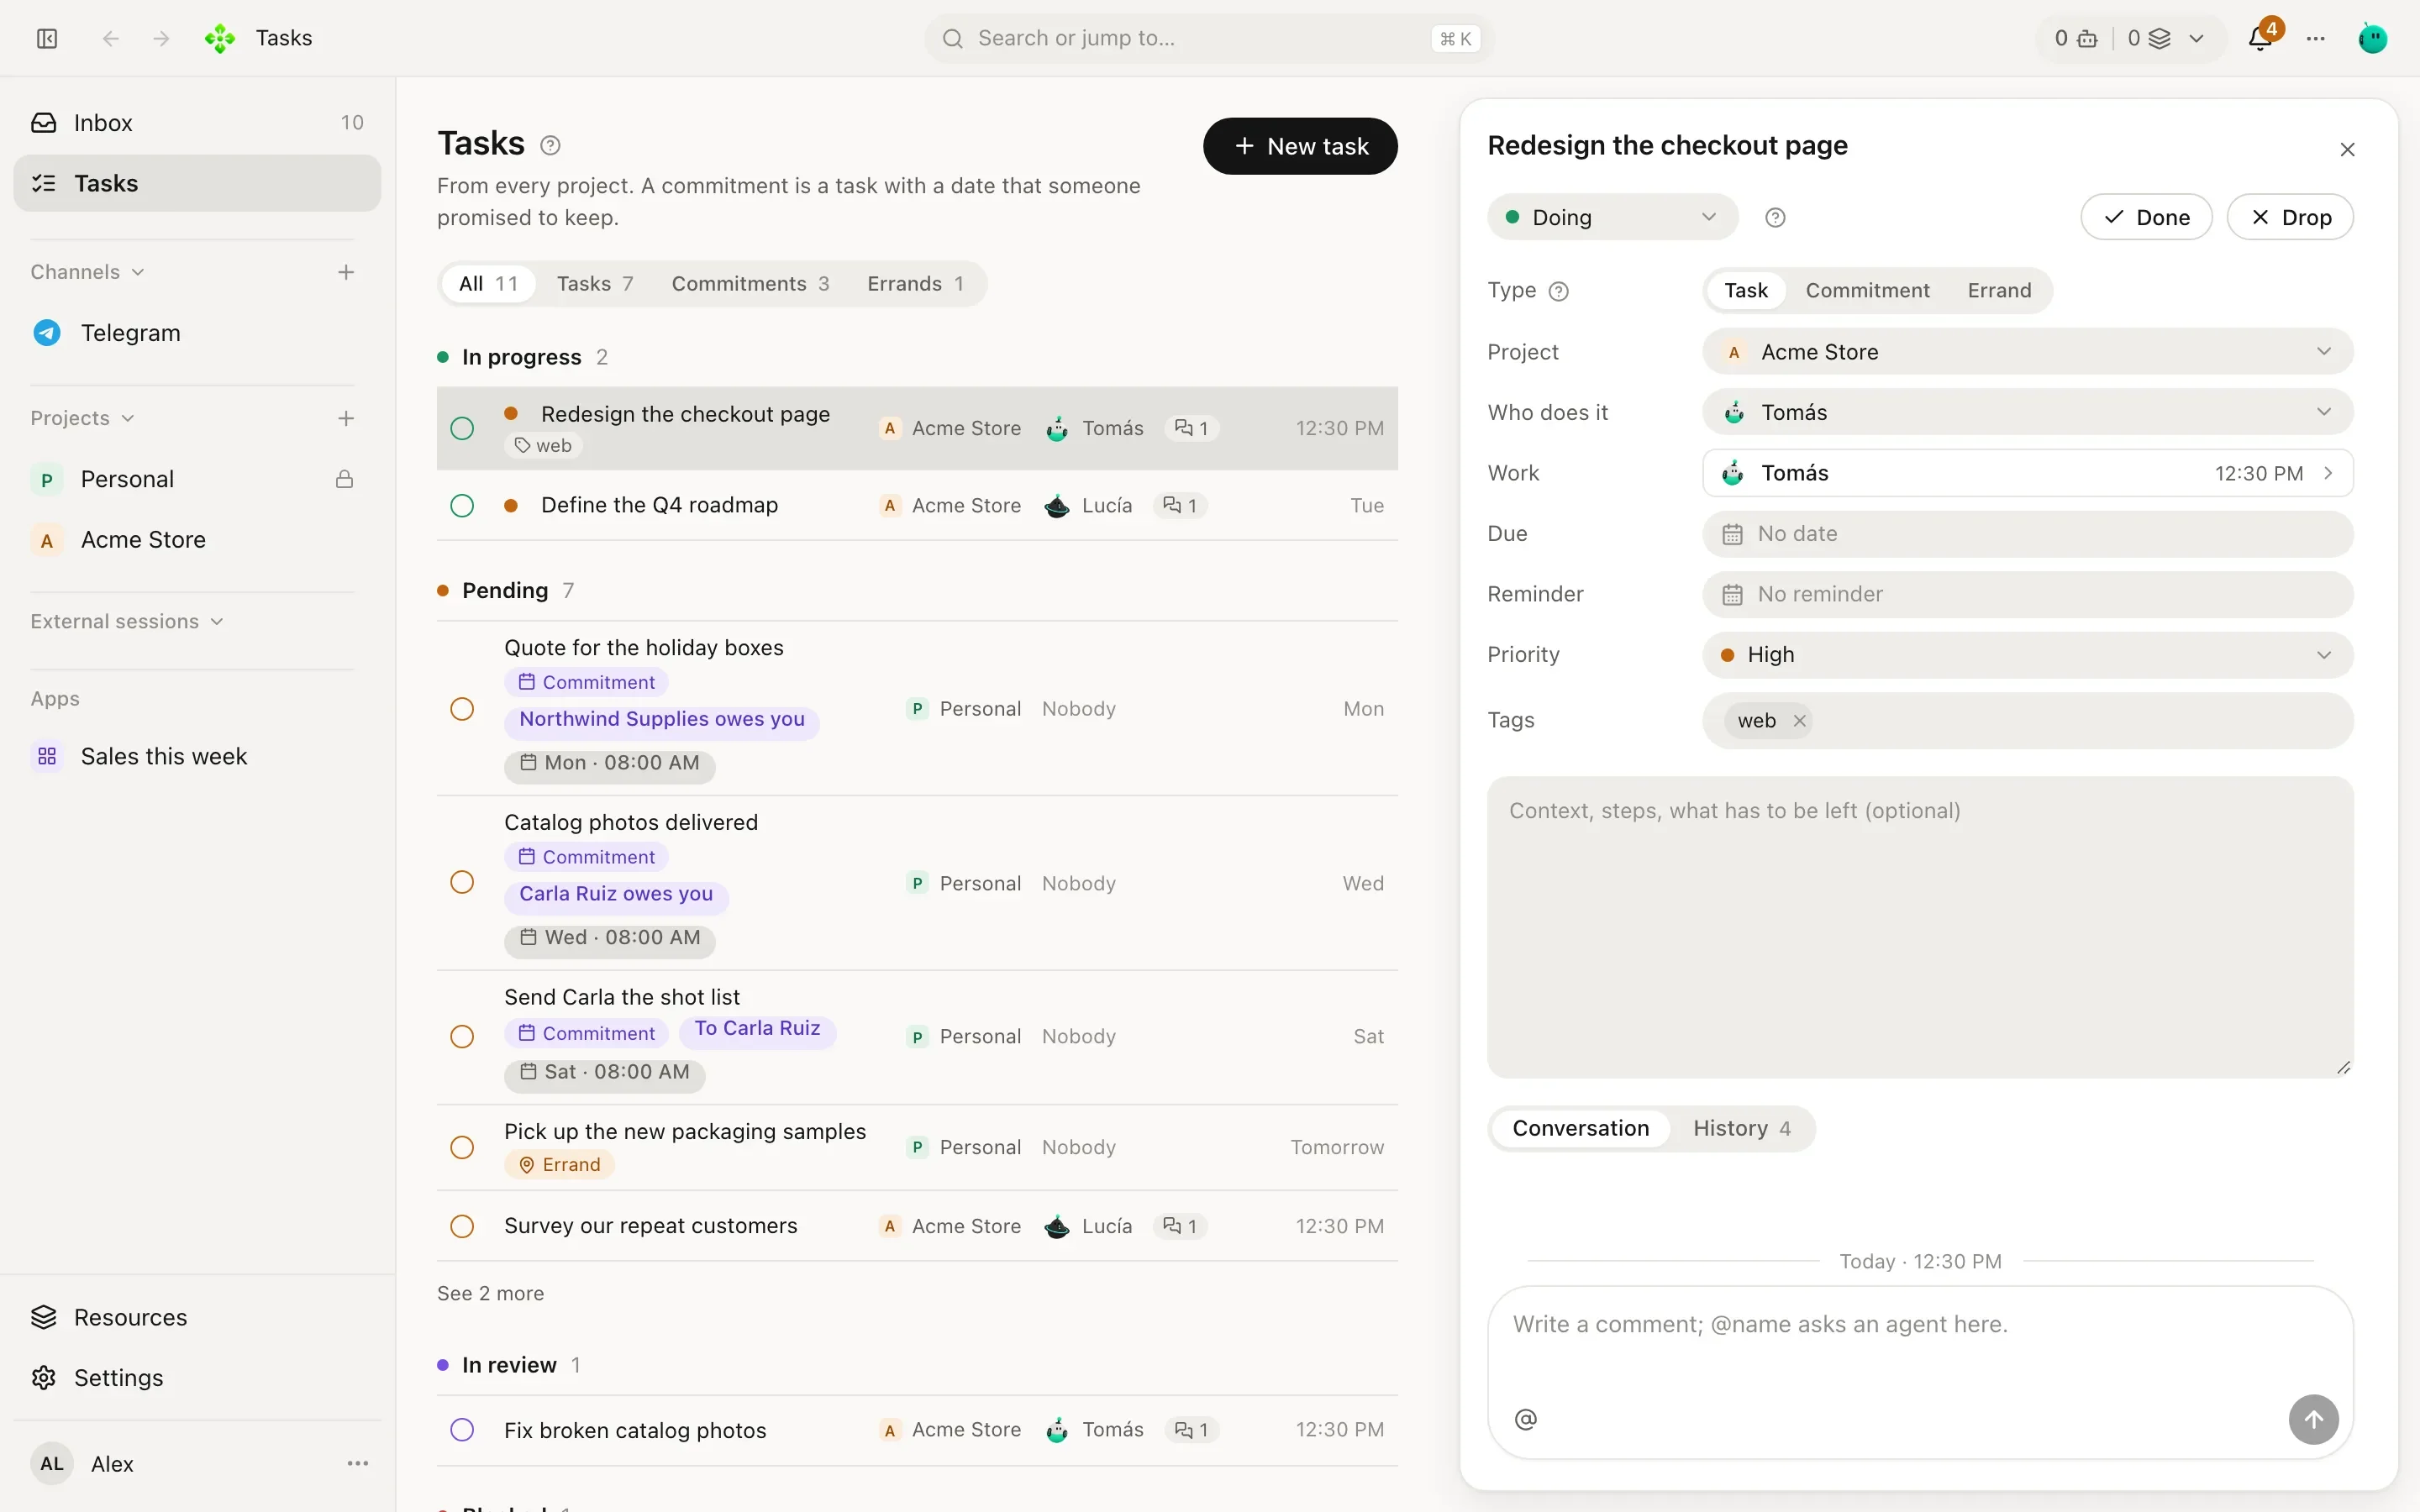Switch to the Errands filter tab
The width and height of the screenshot is (2420, 1512).
915,284
